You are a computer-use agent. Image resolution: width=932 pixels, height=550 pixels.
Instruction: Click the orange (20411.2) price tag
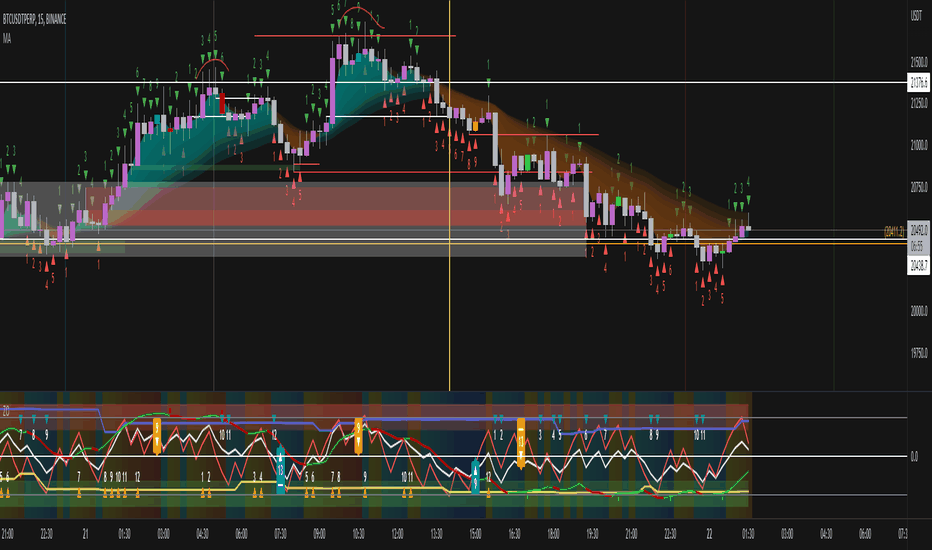[895, 232]
